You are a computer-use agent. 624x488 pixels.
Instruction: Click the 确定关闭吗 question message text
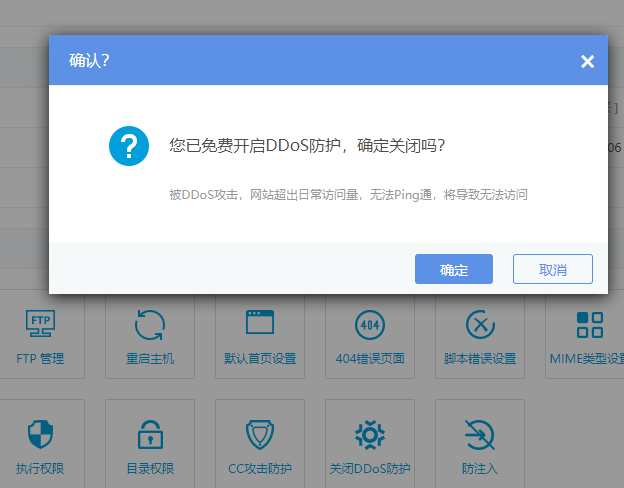click(x=307, y=145)
